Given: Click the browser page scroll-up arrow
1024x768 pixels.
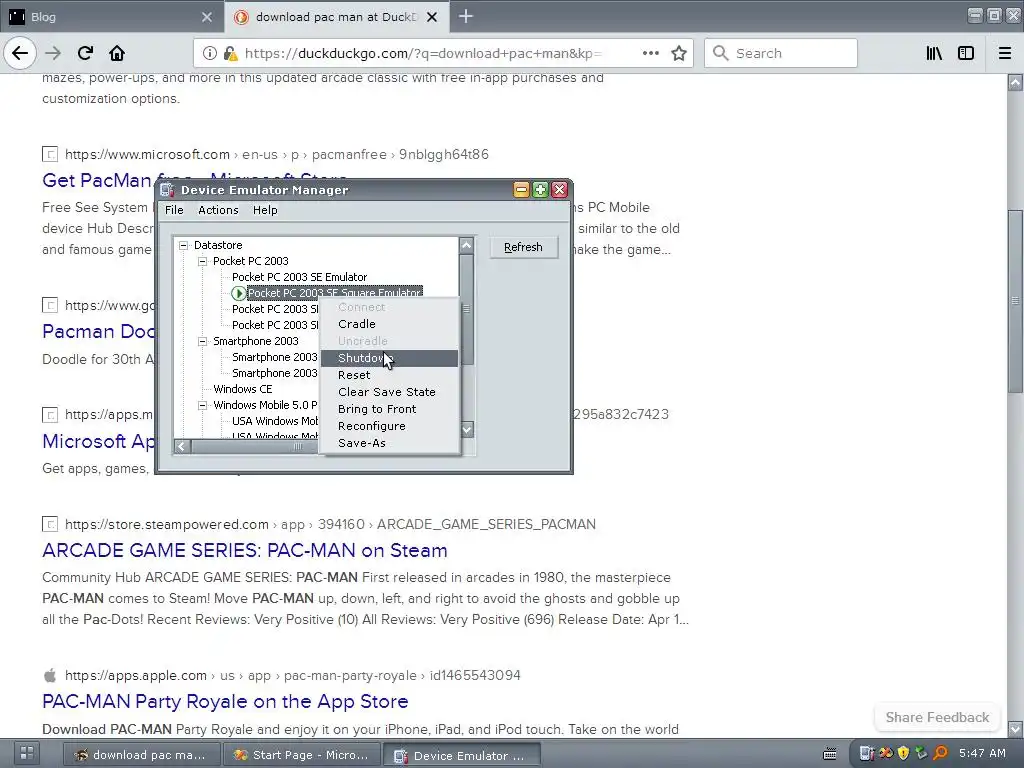Looking at the screenshot, I should tap(1016, 82).
